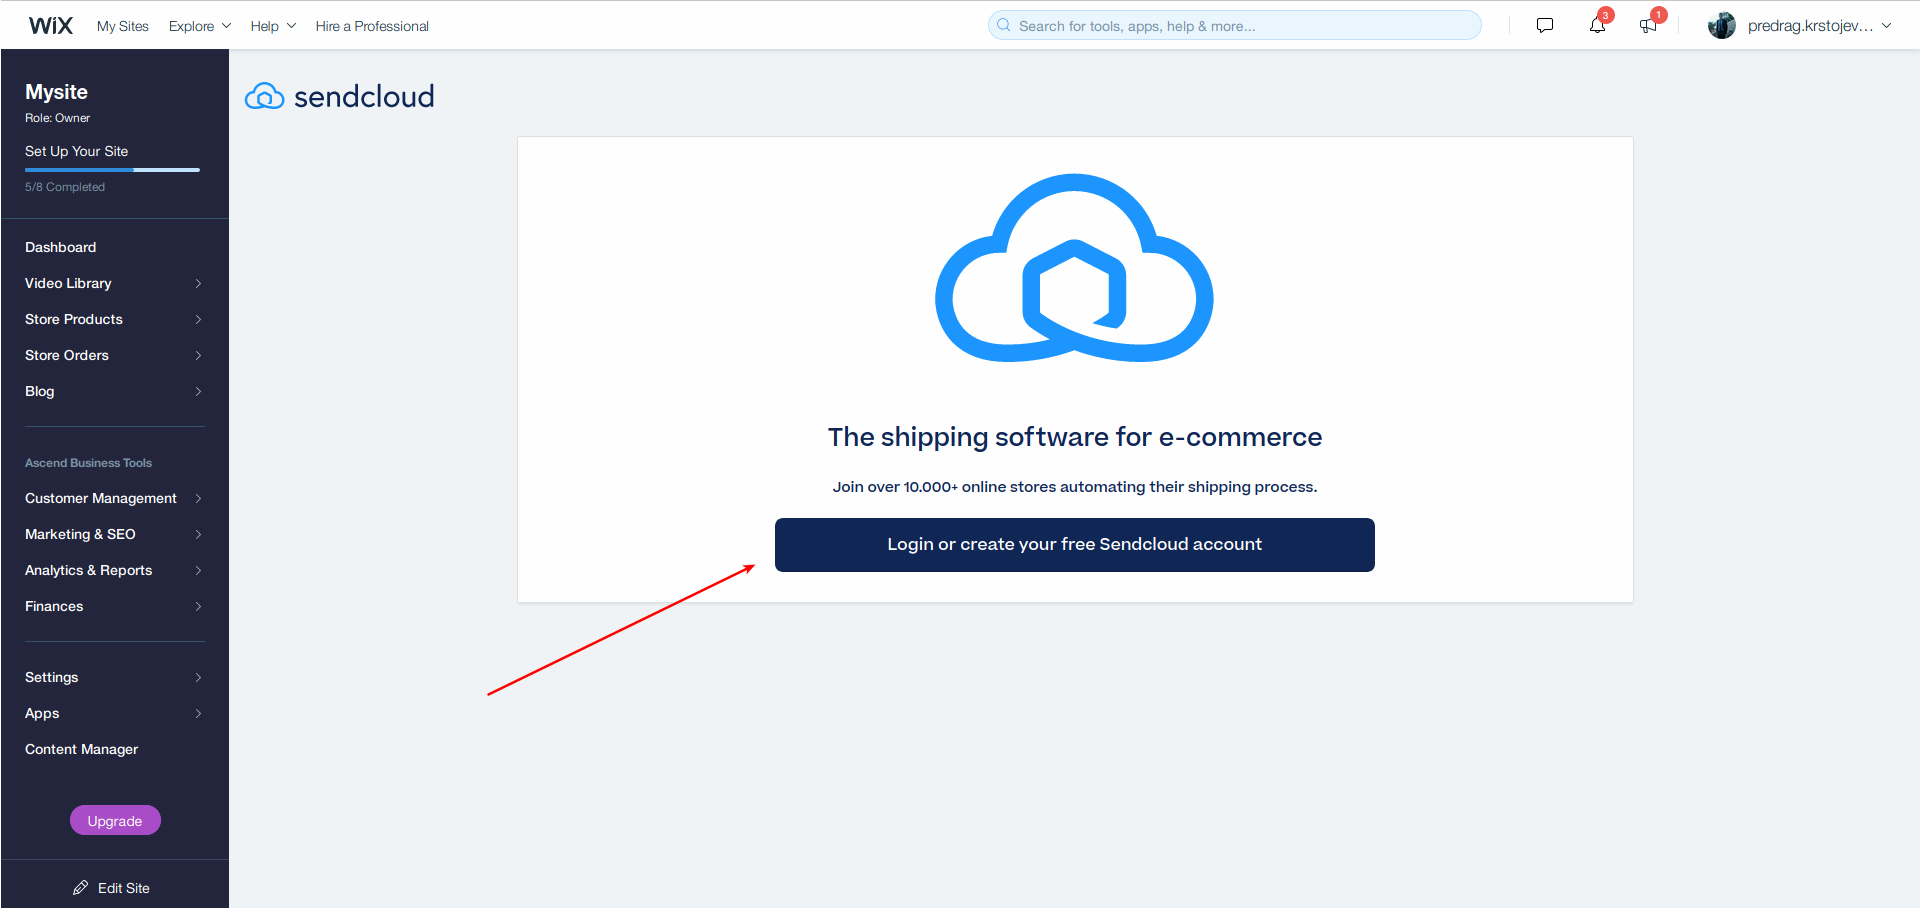Expand the Marketing & SEO chevron

pos(198,534)
